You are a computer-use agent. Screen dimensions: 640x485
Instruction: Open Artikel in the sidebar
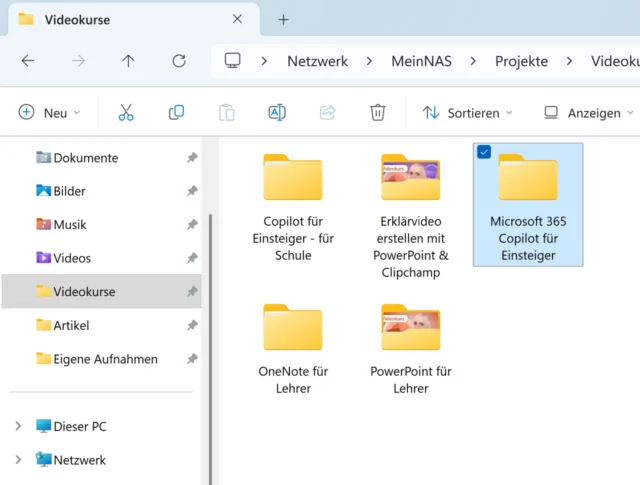(101, 325)
